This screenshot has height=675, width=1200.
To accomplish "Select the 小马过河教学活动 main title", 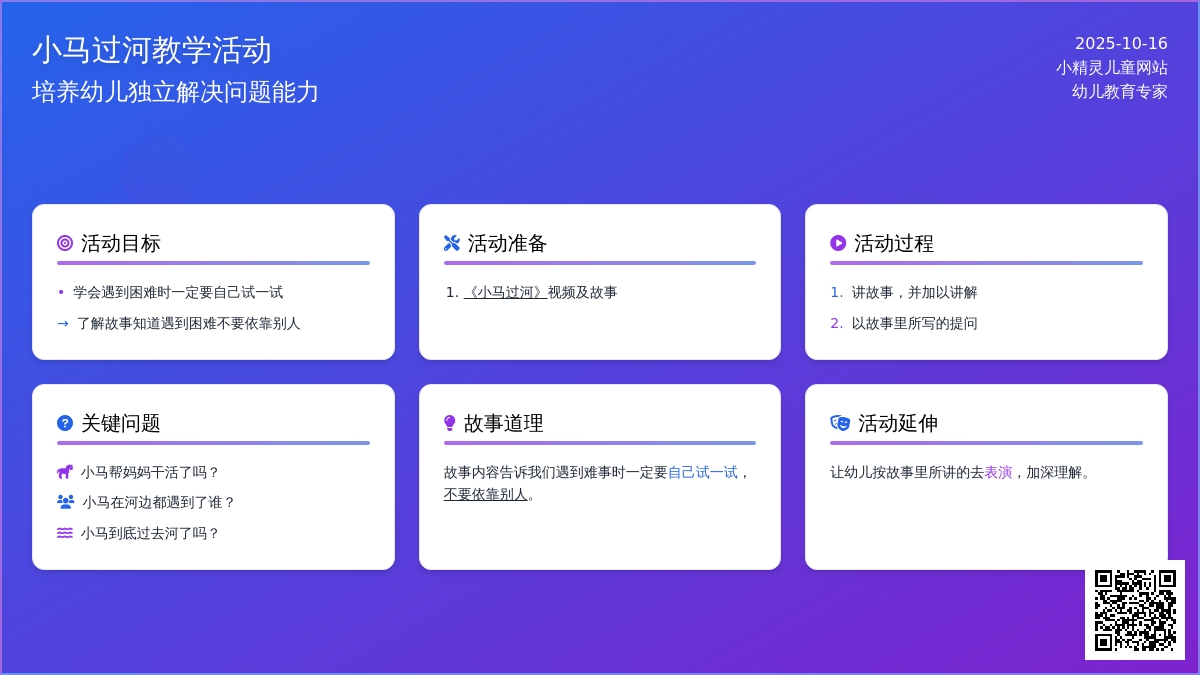I will (x=152, y=50).
